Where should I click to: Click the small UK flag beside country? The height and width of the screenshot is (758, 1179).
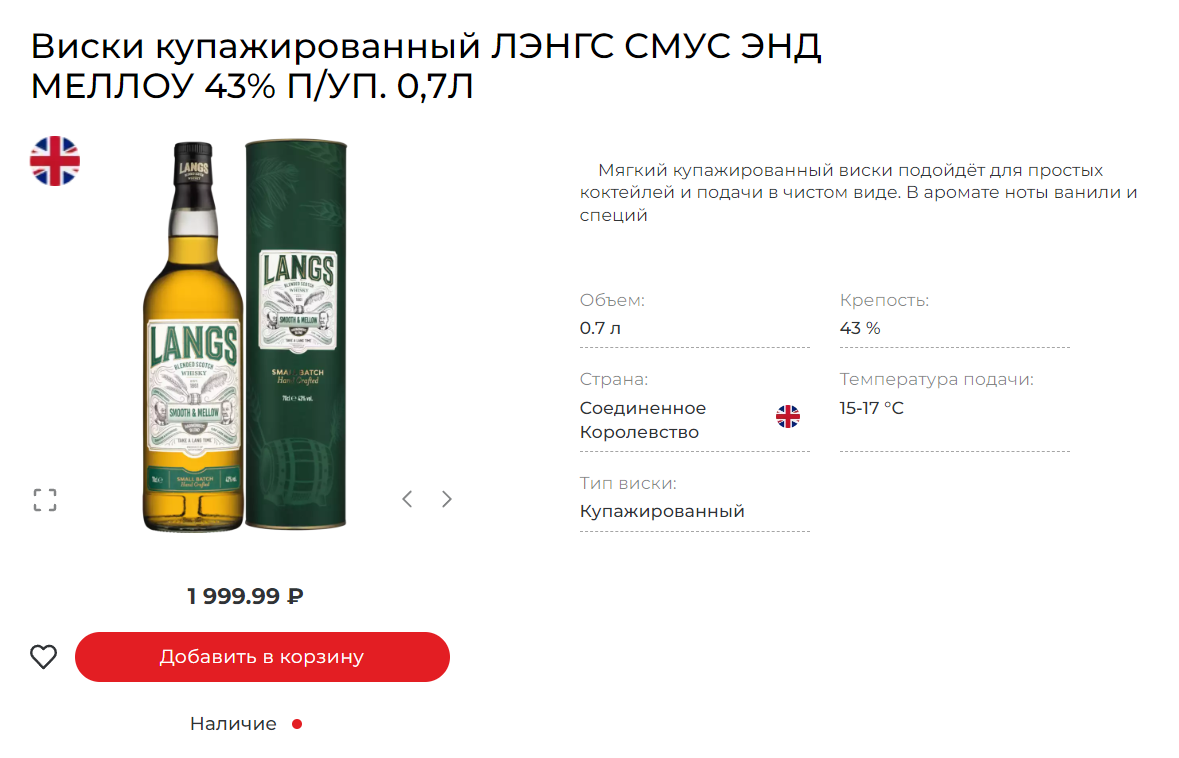[x=788, y=417]
